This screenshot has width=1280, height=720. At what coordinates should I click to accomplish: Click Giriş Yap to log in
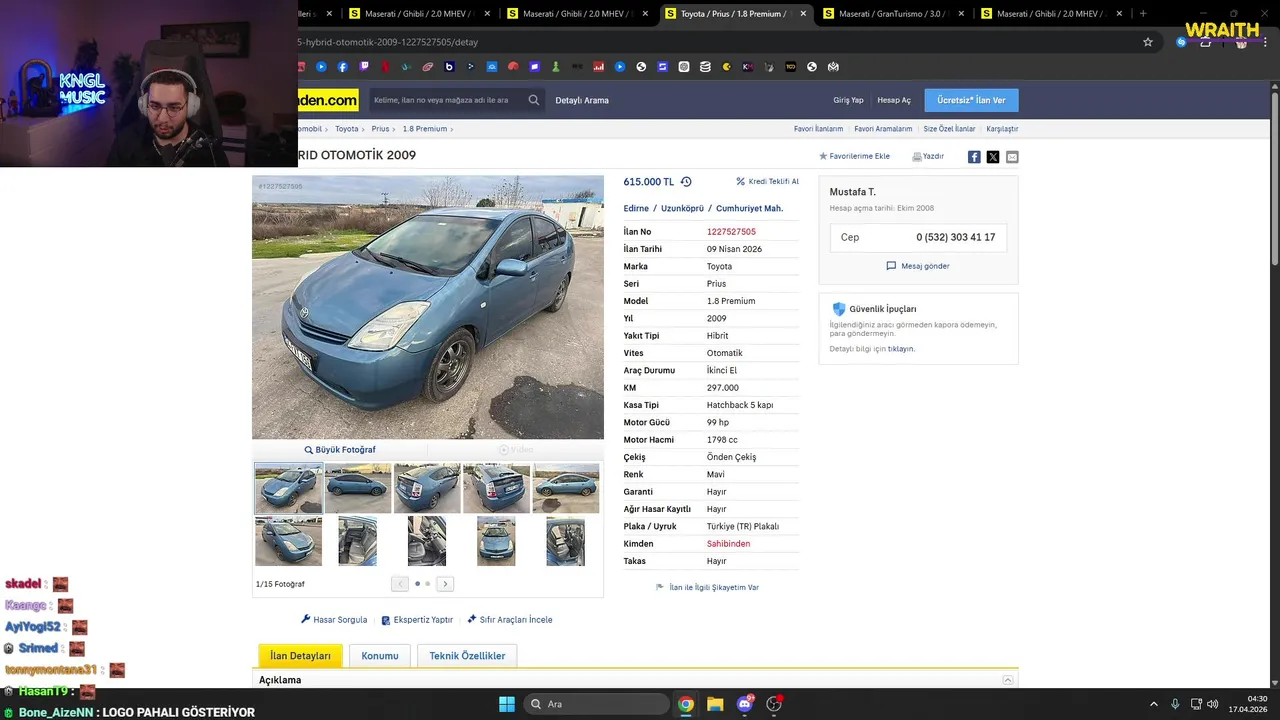coord(848,100)
